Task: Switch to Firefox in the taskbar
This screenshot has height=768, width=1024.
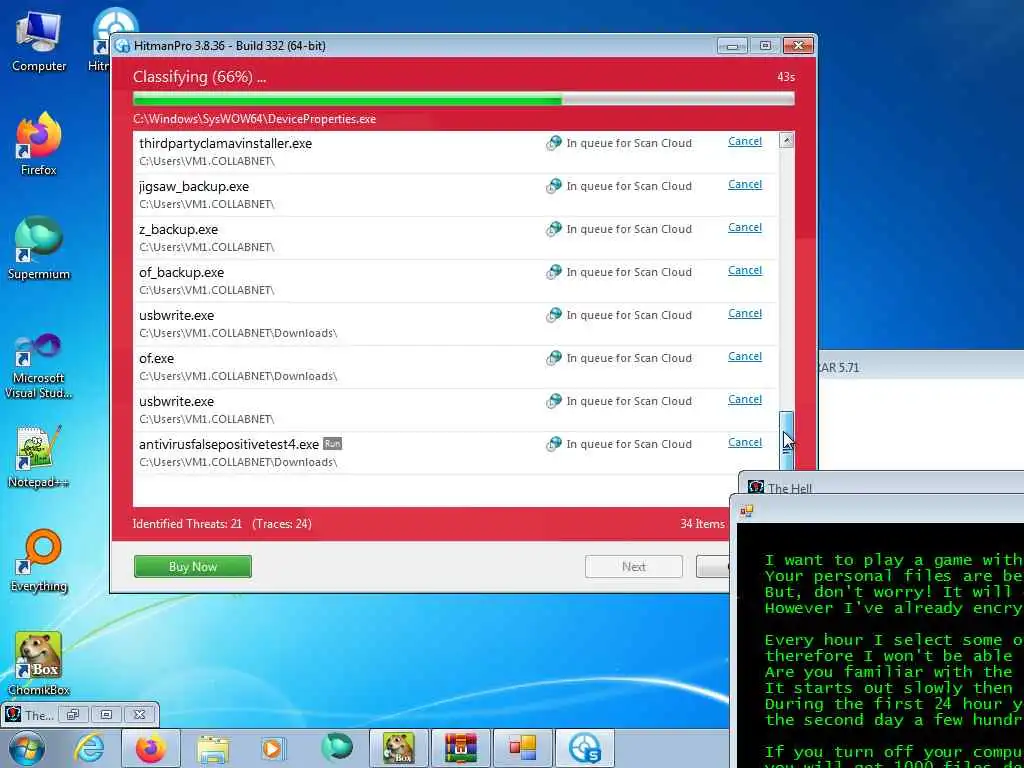Action: pyautogui.click(x=151, y=748)
